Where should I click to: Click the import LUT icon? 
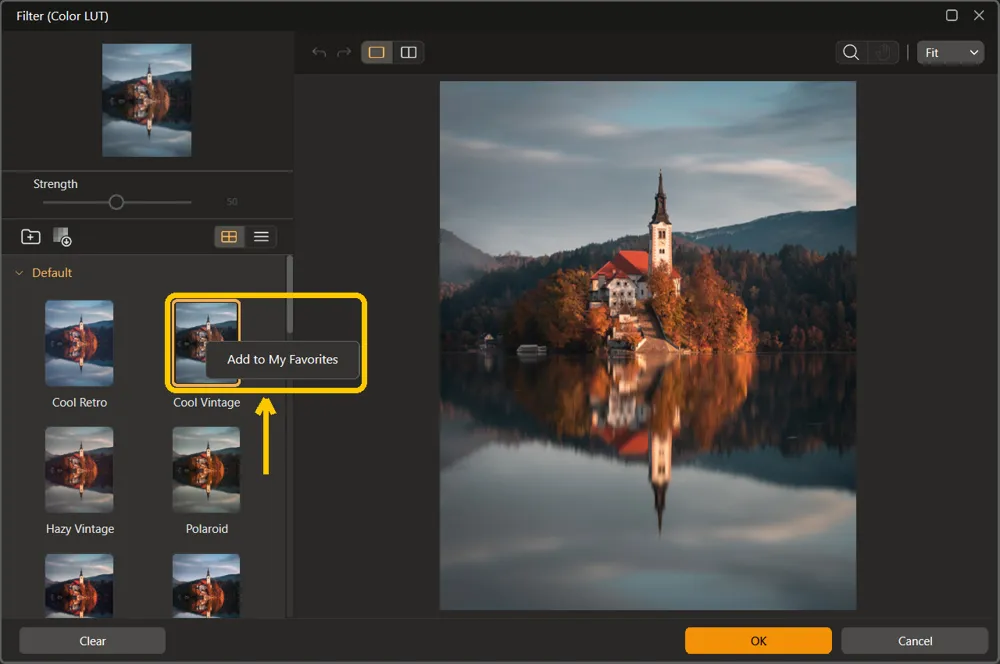(62, 237)
